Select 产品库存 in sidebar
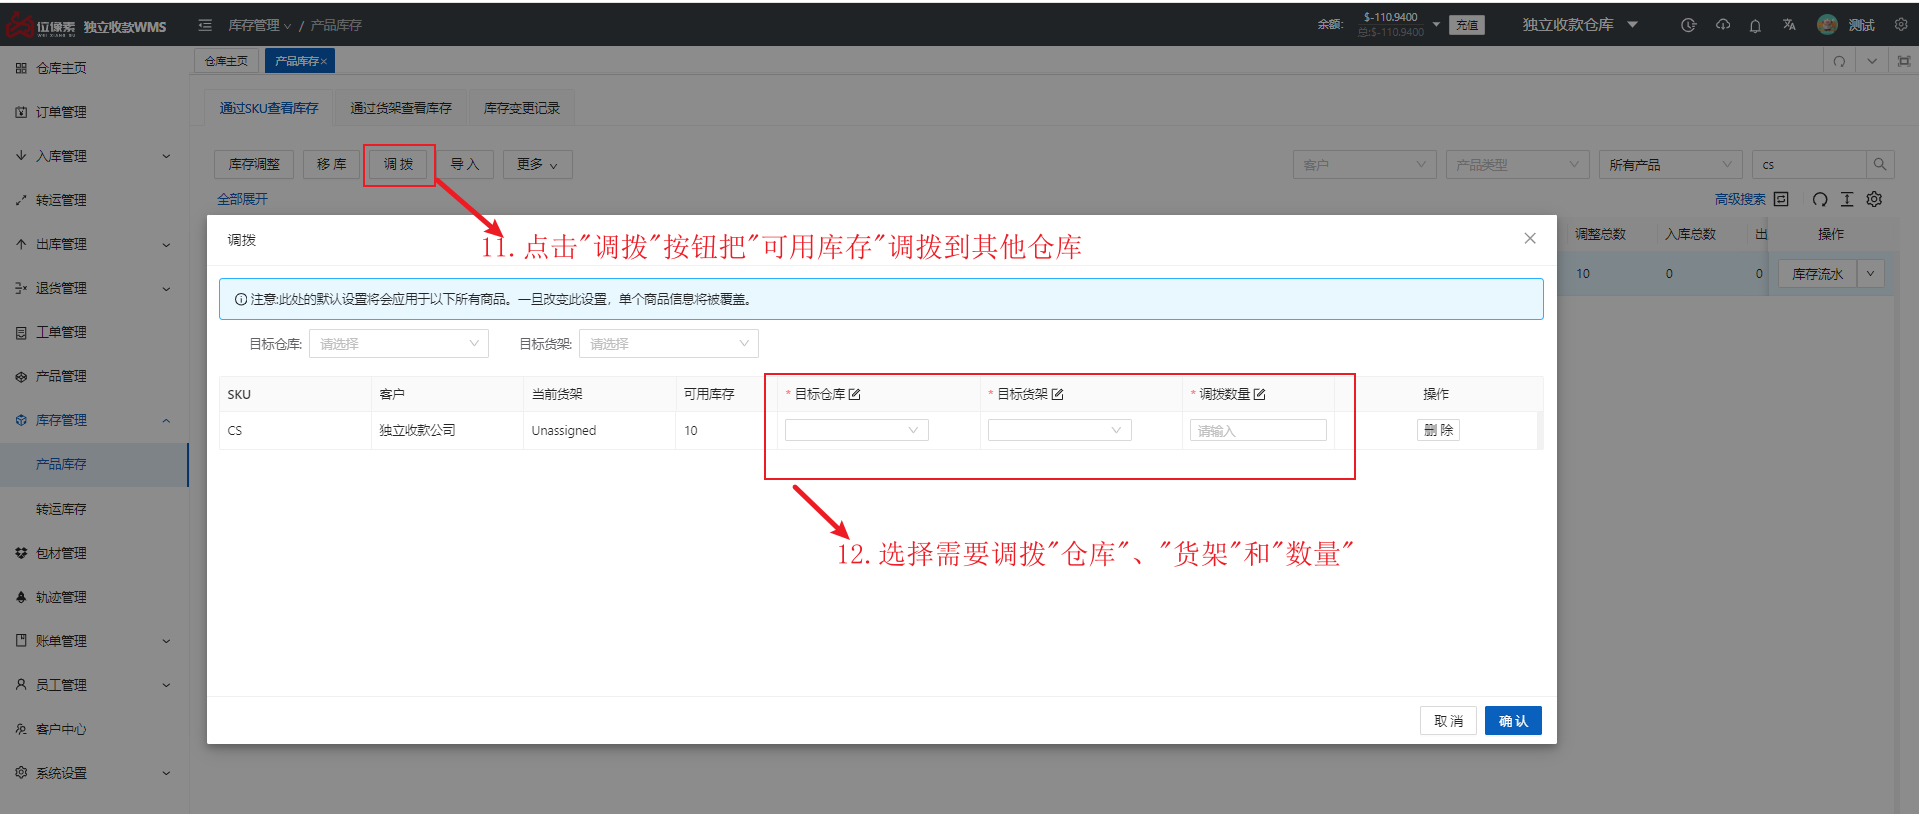The height and width of the screenshot is (814, 1919). [94, 464]
